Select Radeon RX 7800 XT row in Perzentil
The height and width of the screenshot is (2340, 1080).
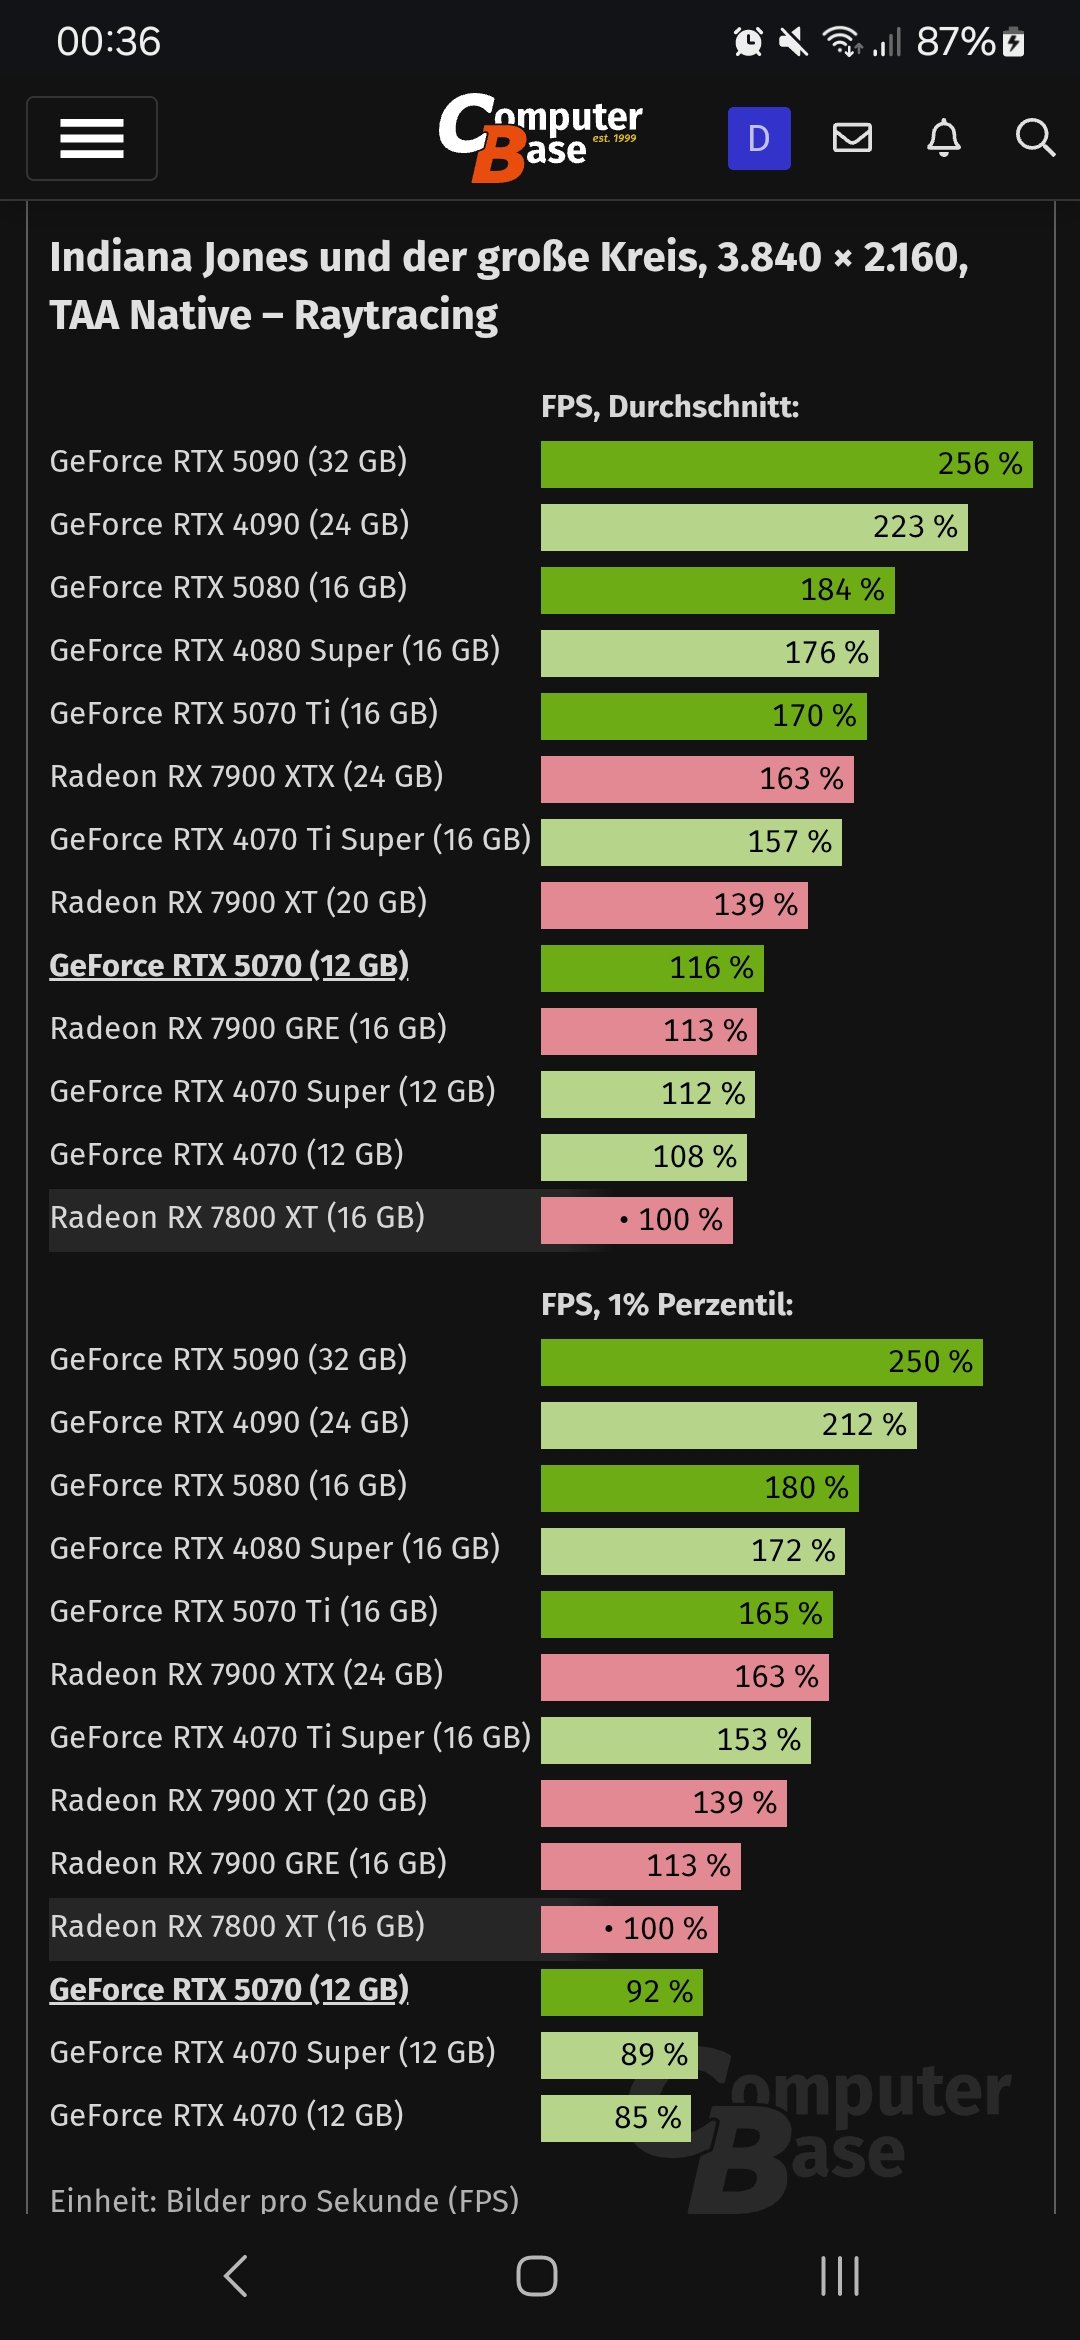click(x=383, y=1928)
